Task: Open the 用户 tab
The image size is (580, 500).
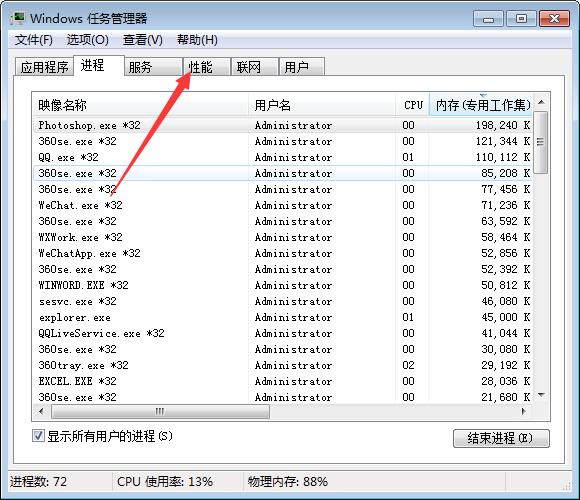Action: tap(301, 67)
